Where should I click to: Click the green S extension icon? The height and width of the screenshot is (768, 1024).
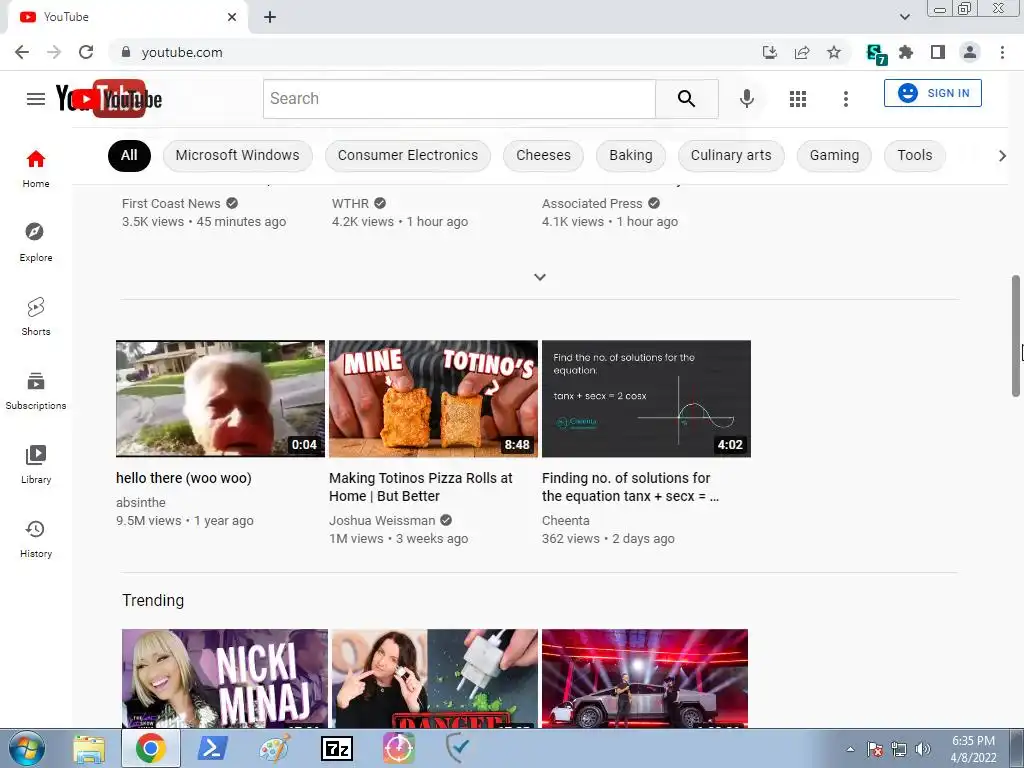pos(876,54)
